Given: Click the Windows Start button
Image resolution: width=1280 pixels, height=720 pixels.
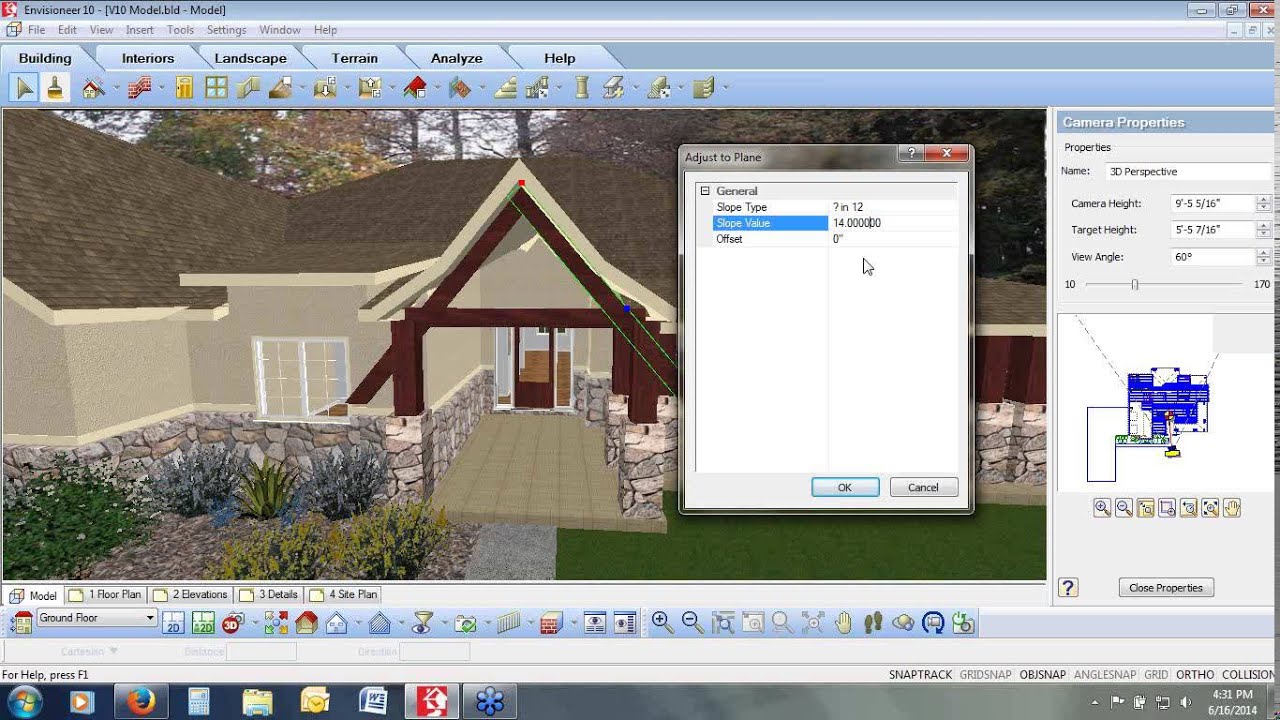Looking at the screenshot, I should 24,701.
